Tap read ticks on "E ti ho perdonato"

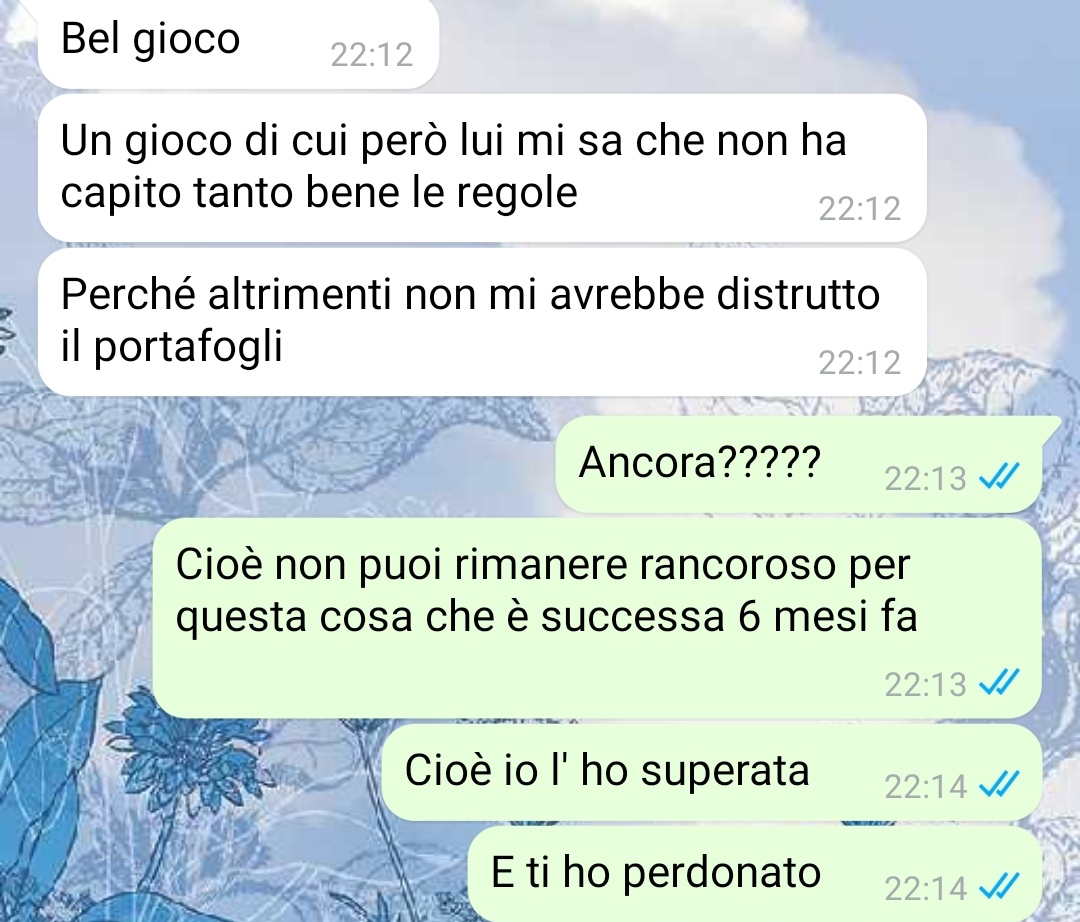click(999, 887)
